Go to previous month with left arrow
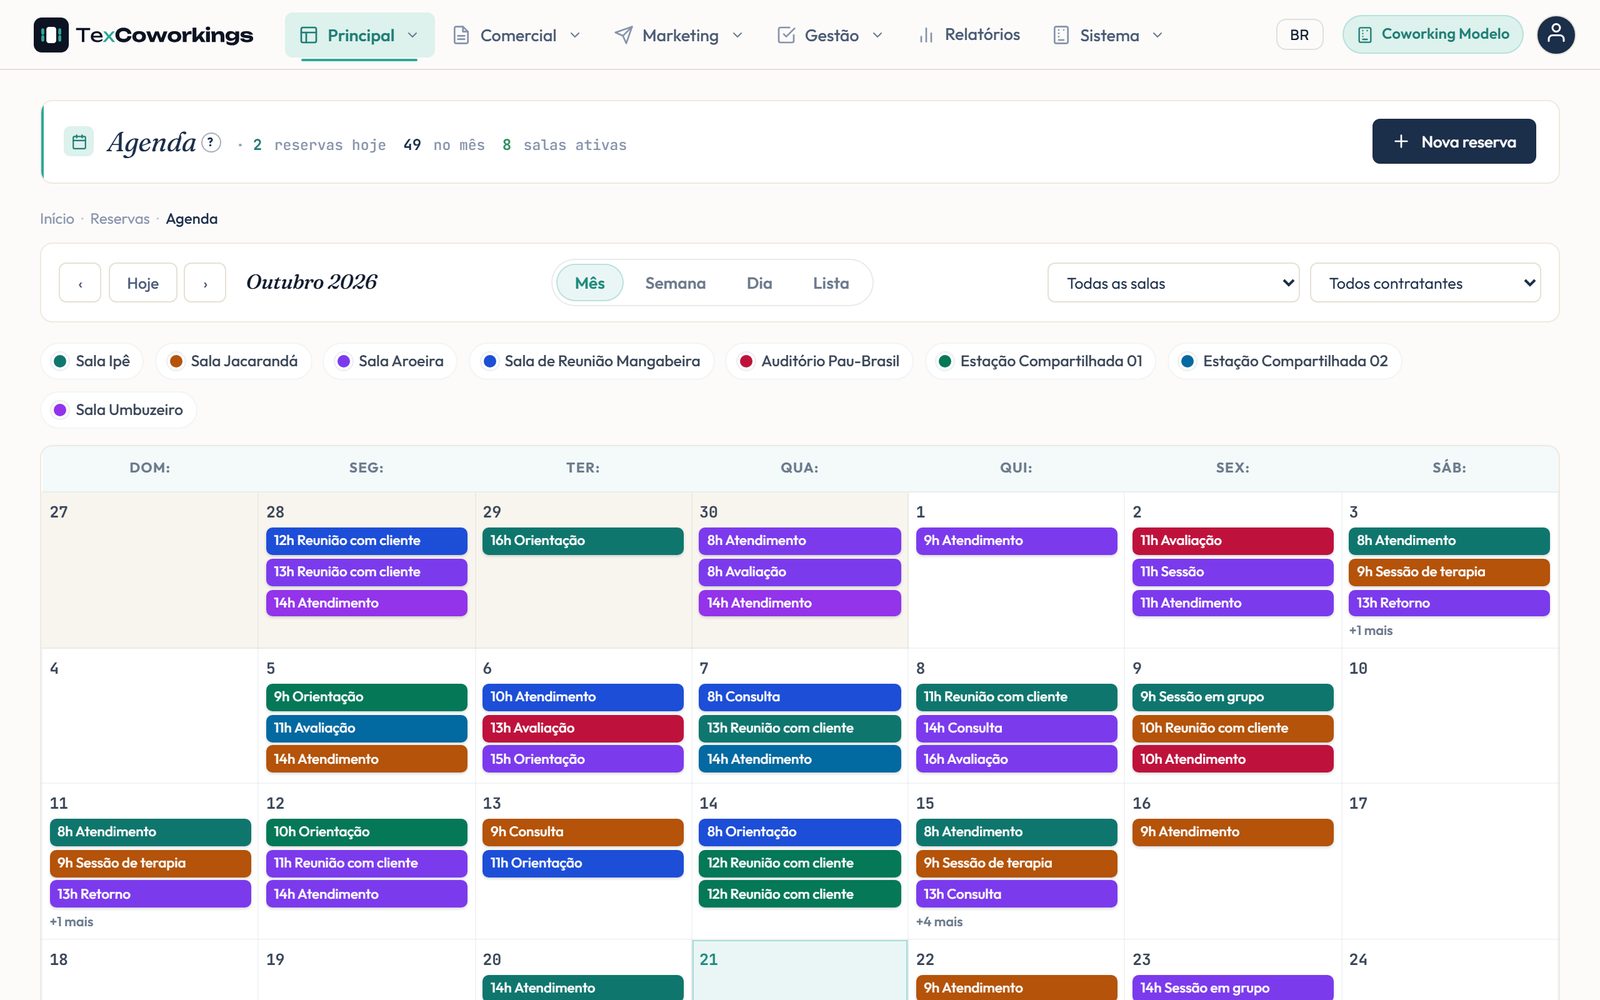 (80, 283)
